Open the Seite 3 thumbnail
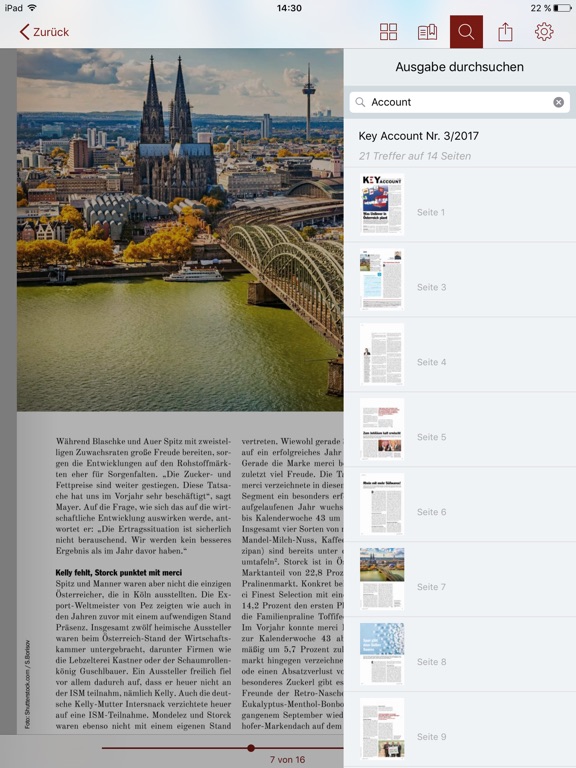Image resolution: width=576 pixels, height=768 pixels. (x=382, y=279)
